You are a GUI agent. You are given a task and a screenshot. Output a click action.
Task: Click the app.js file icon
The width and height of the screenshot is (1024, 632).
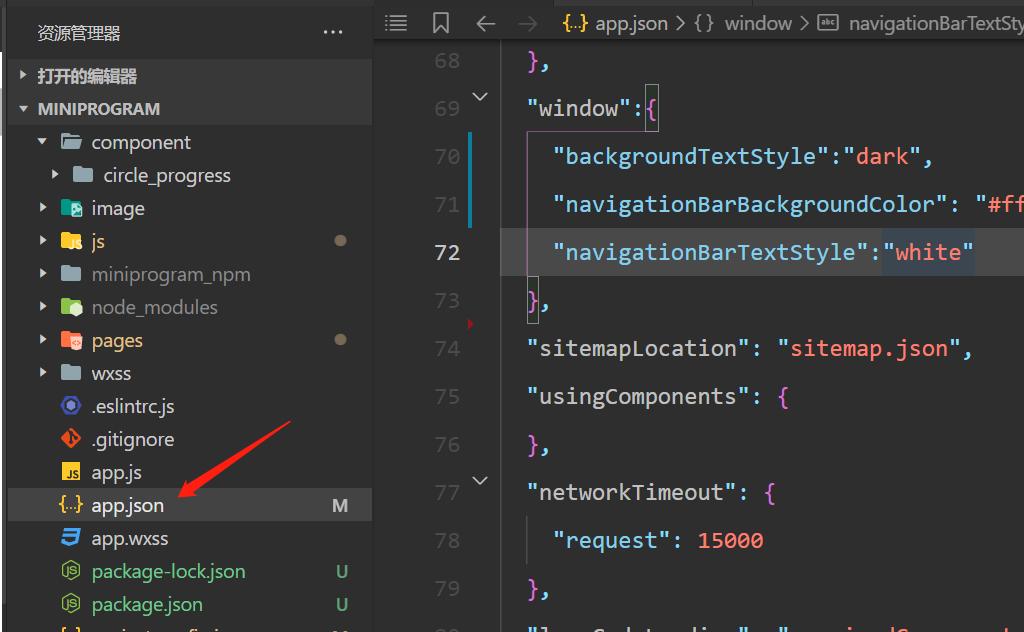pyautogui.click(x=71, y=472)
